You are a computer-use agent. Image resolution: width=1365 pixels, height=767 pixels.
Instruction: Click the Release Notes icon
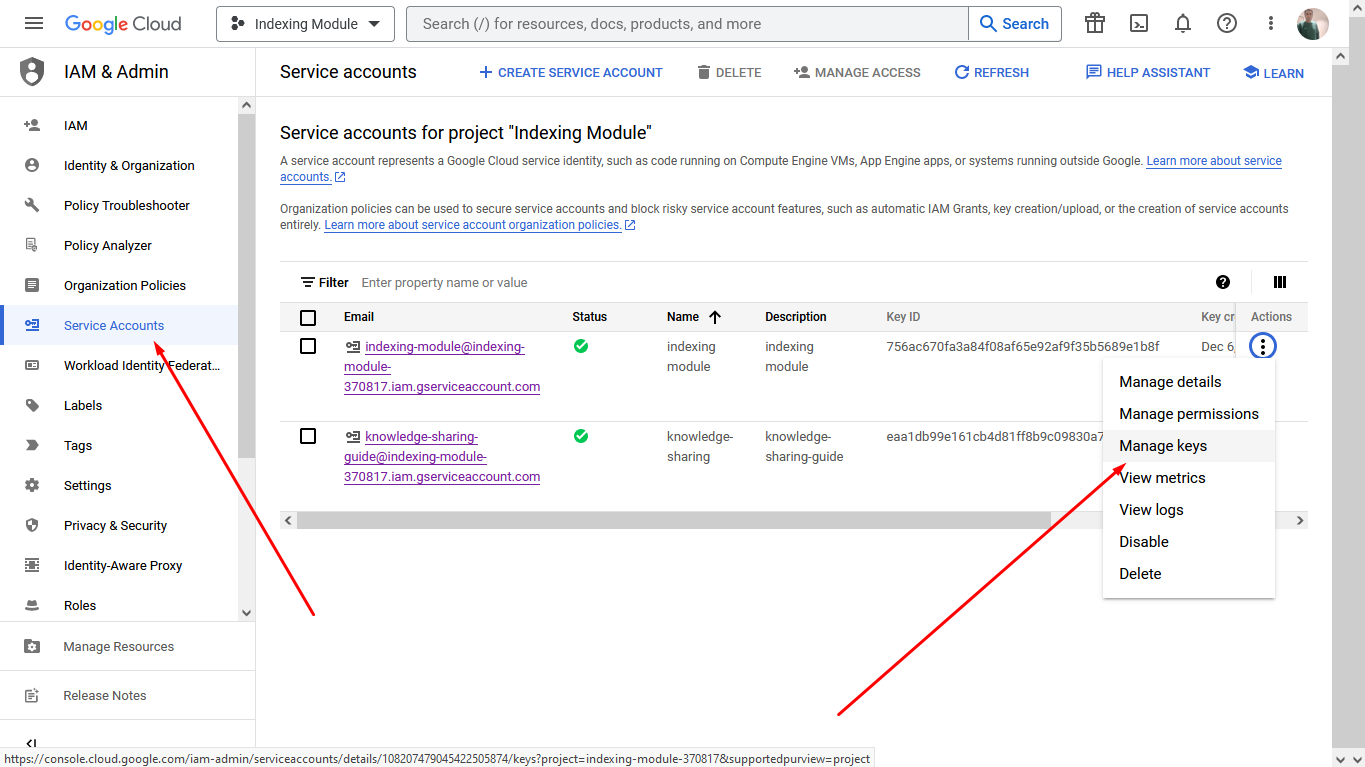tap(32, 696)
